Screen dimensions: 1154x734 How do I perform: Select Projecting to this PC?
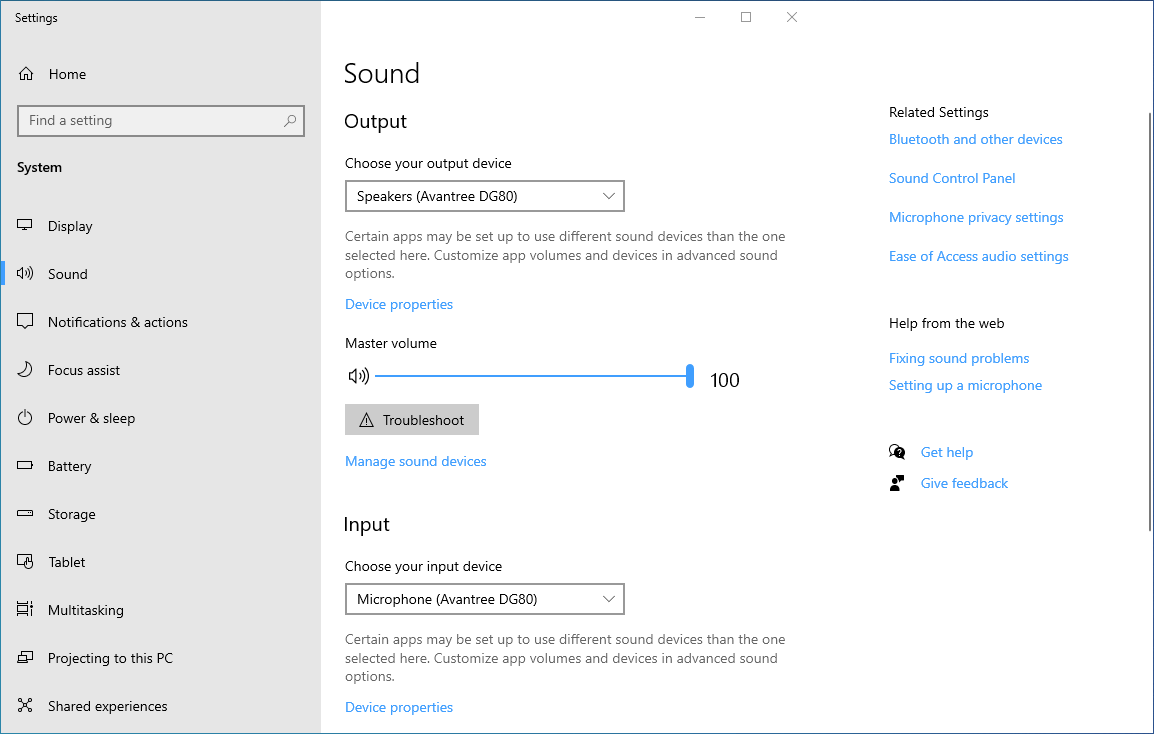pos(110,658)
